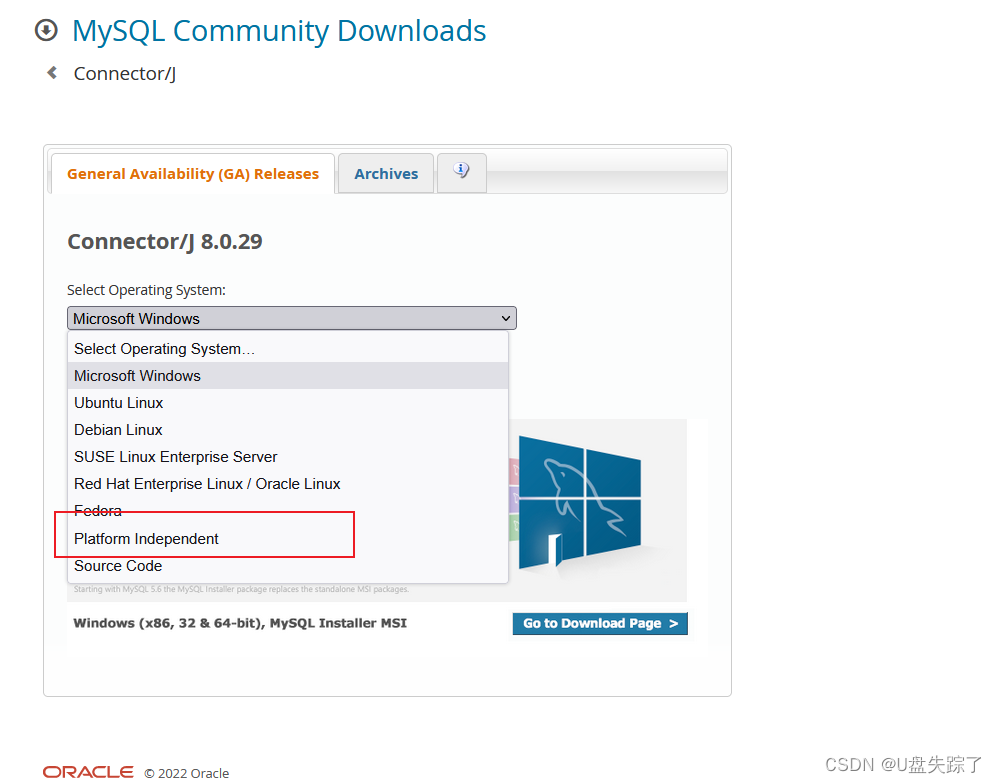Click the Connector/J breadcrumb text
The width and height of the screenshot is (997, 783).
(125, 74)
